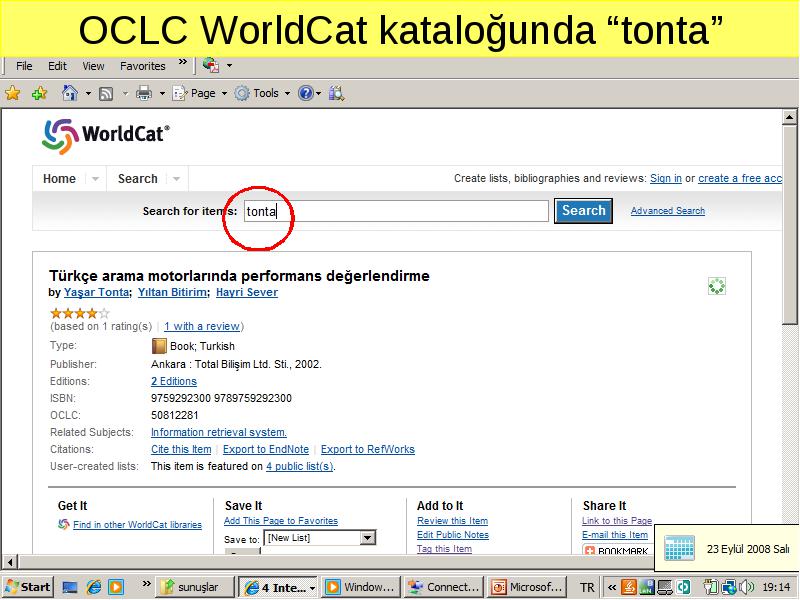Click the green loading spinner icon in record
The width and height of the screenshot is (800, 600).
(717, 286)
